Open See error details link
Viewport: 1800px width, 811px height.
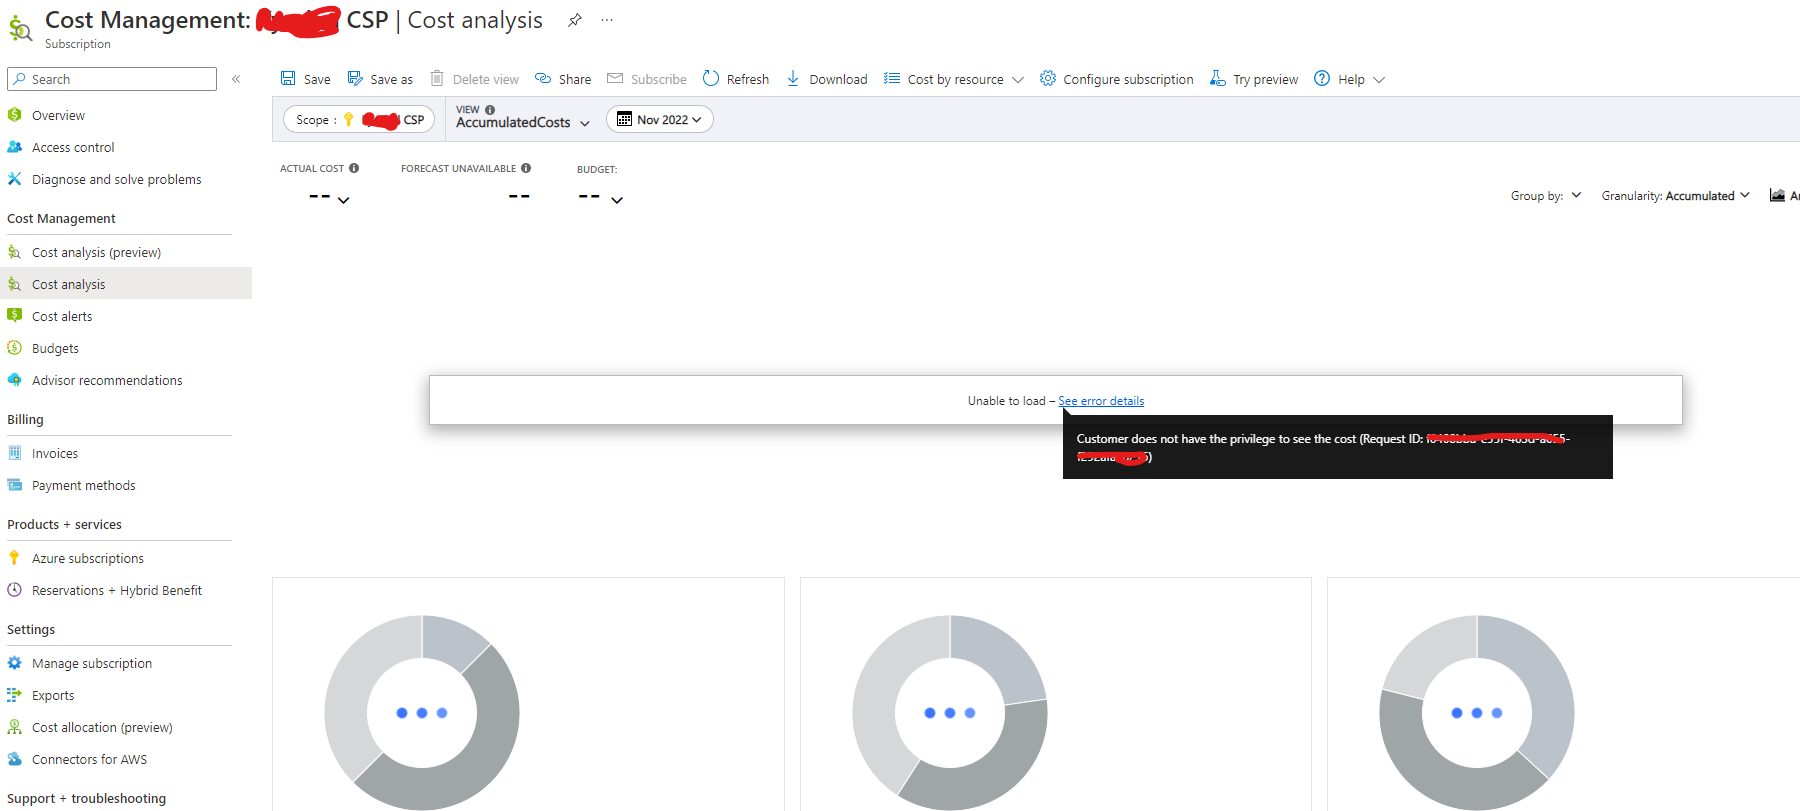click(x=1101, y=401)
